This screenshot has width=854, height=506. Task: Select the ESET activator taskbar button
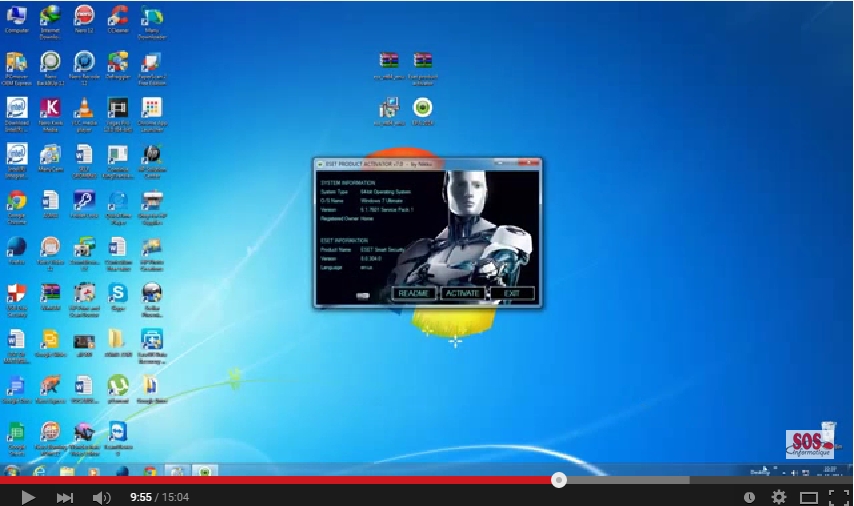pyautogui.click(x=205, y=471)
